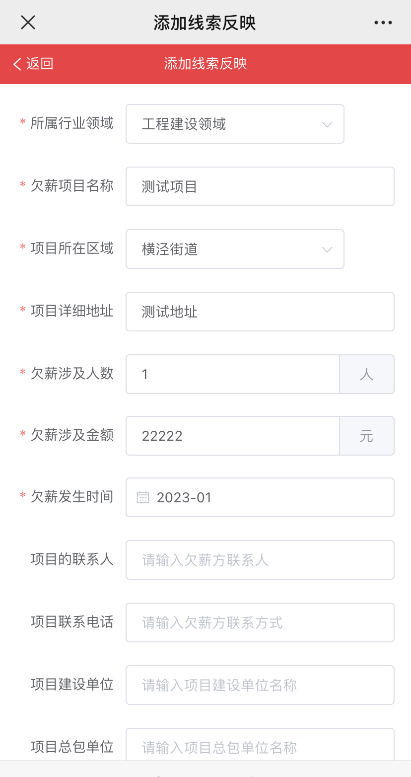The height and width of the screenshot is (777, 411).
Task: Close the page with the X icon
Action: 28,22
